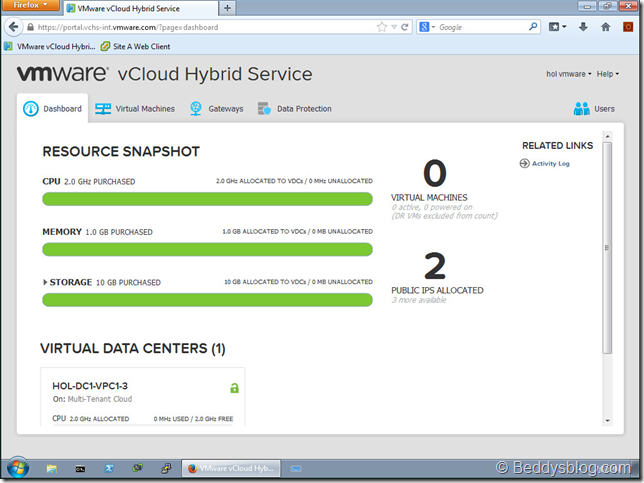This screenshot has height=483, width=644.
Task: Click the Virtual Machines monitor icon
Action: coord(103,109)
